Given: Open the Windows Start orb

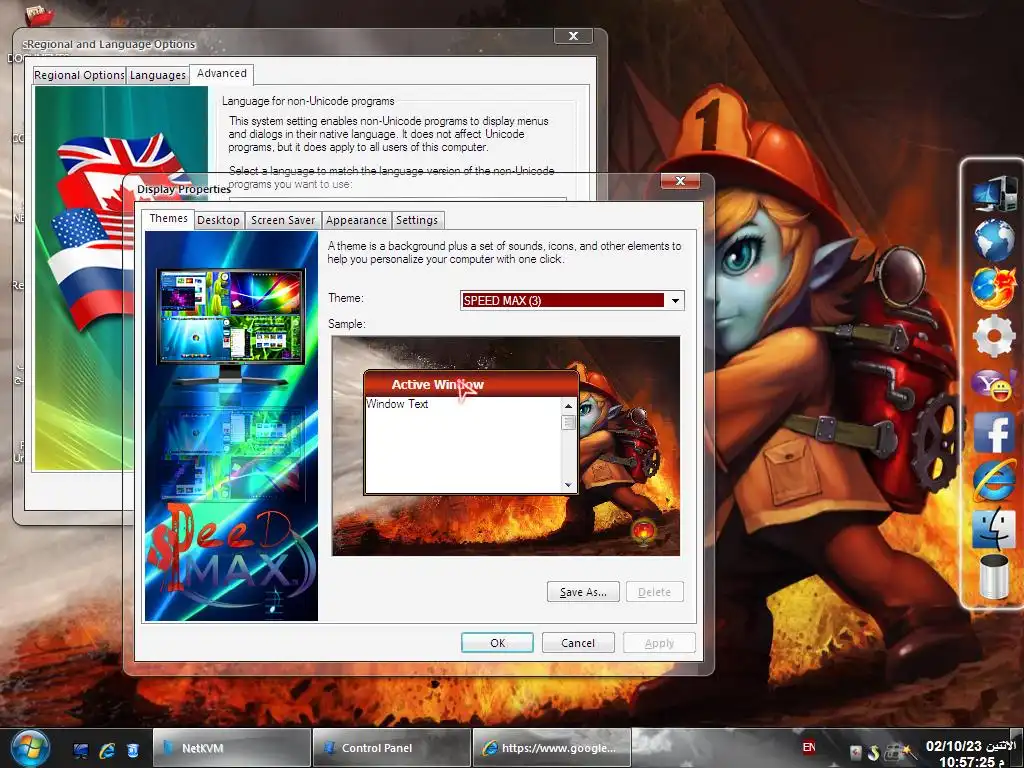Looking at the screenshot, I should (30, 748).
